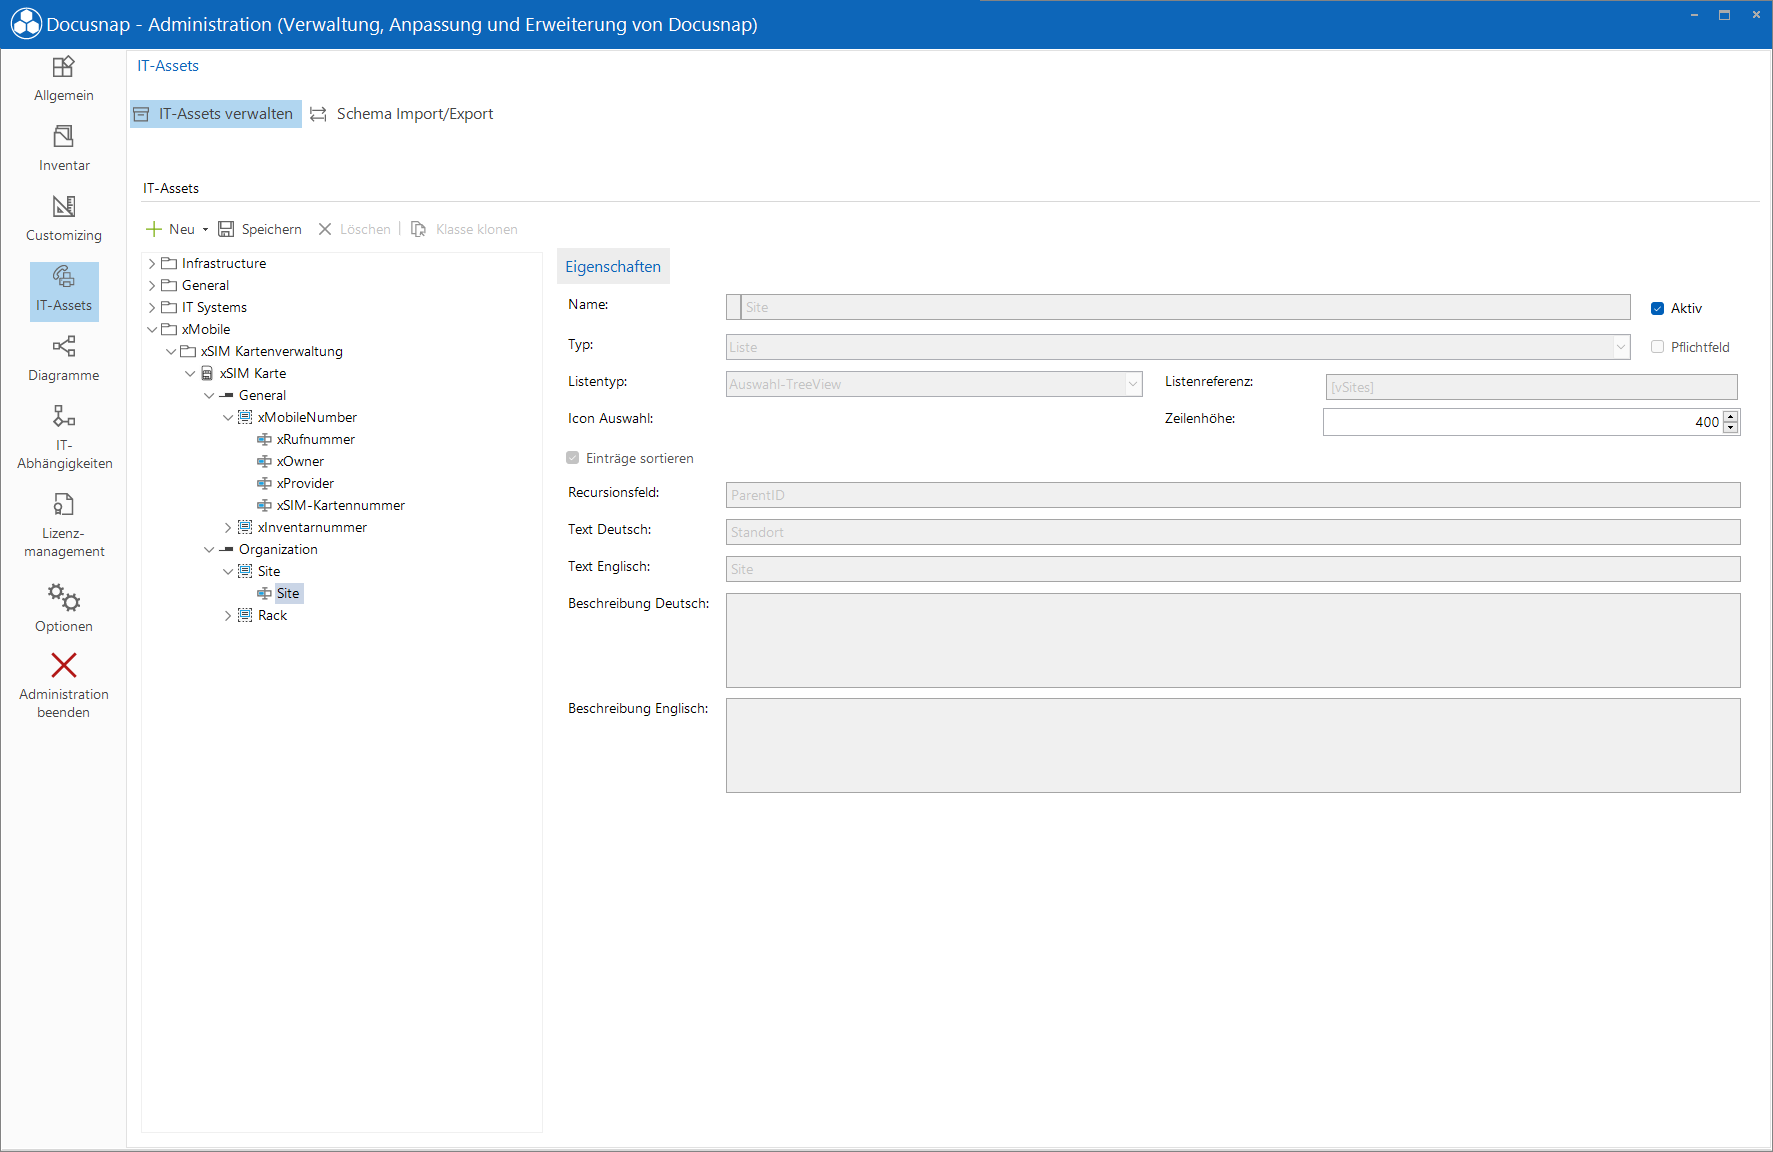Open the Diagramme sidebar icon

64,346
